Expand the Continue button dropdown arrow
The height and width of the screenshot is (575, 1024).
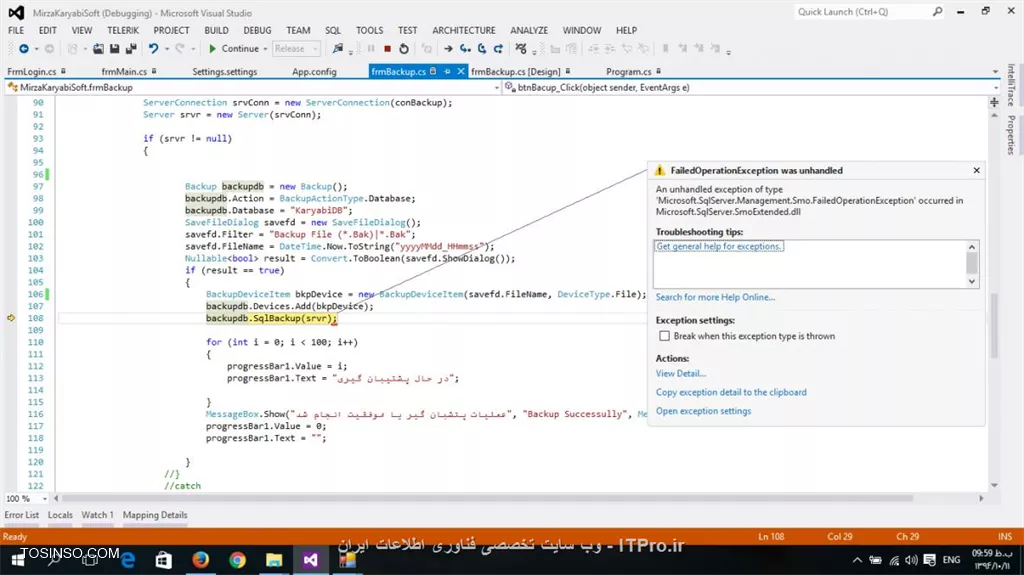pyautogui.click(x=265, y=48)
